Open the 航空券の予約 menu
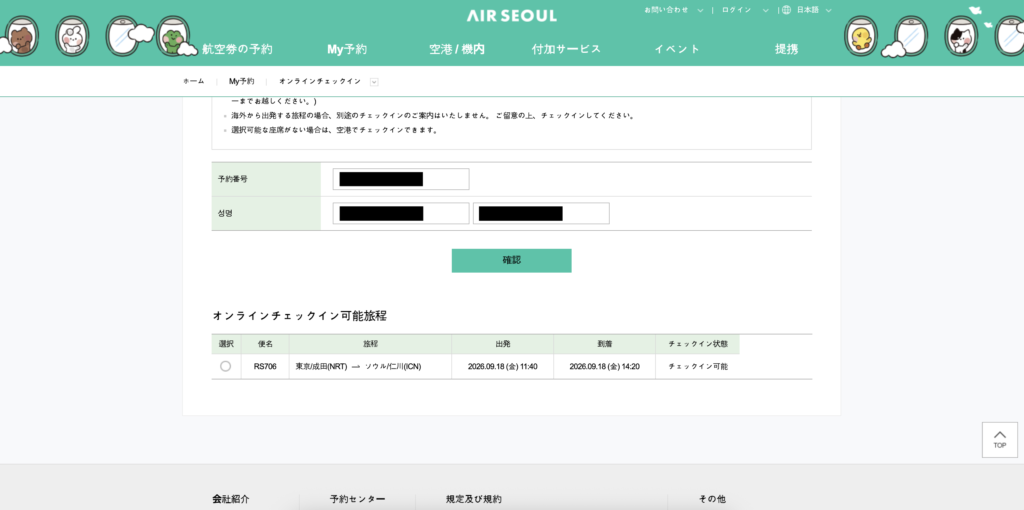Viewport: 1024px width, 510px height. pos(237,49)
